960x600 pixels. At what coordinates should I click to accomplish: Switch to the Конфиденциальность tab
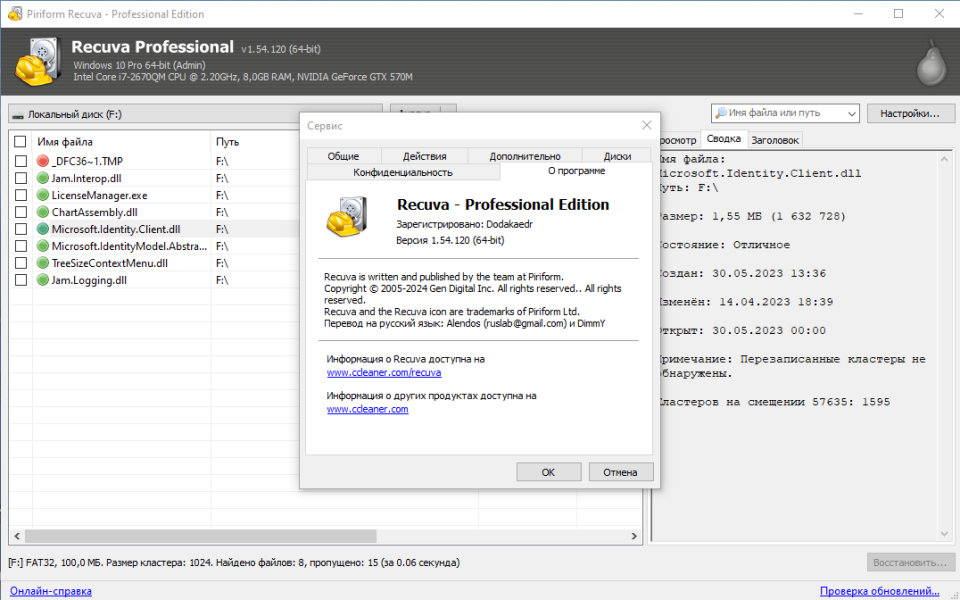(403, 173)
